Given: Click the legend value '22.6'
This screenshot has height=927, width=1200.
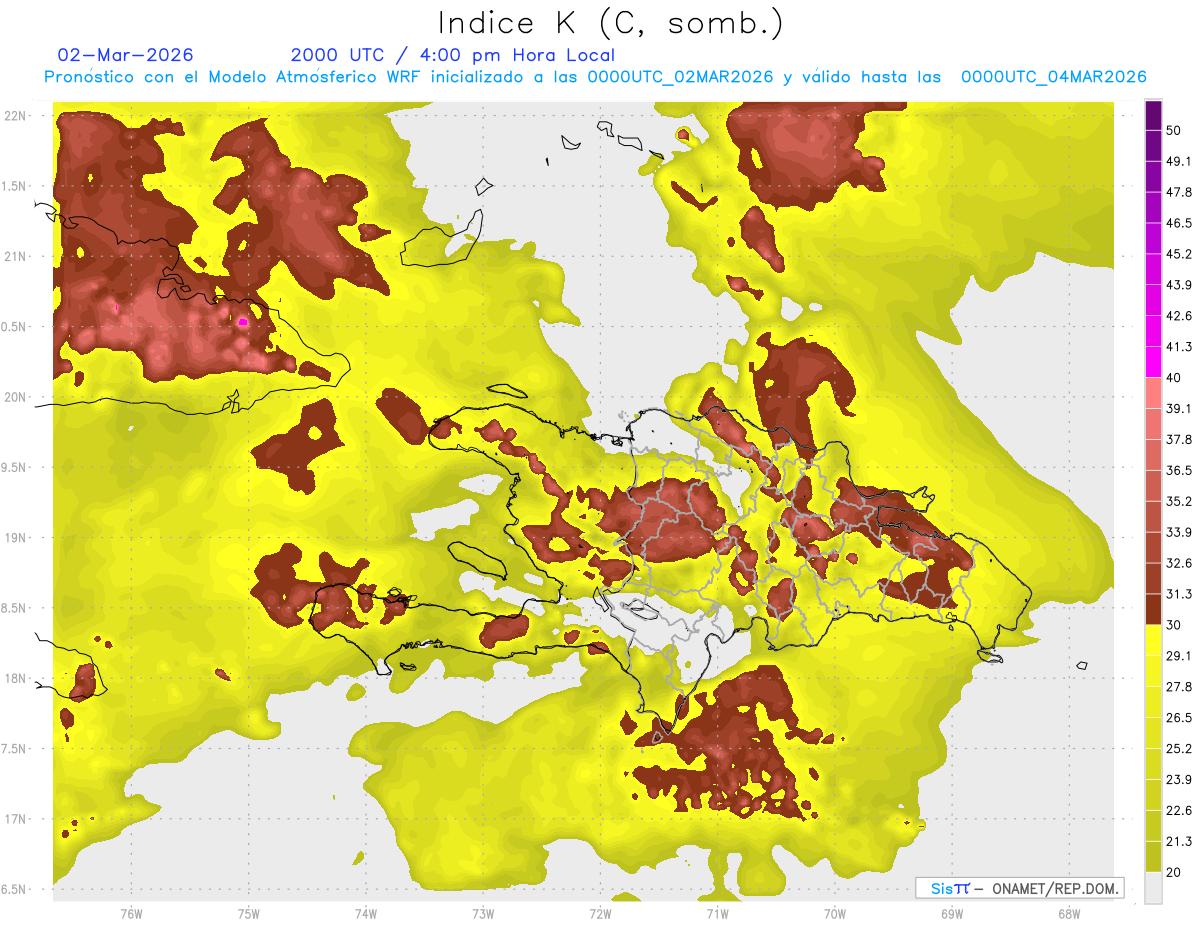Looking at the screenshot, I should click(1179, 811).
